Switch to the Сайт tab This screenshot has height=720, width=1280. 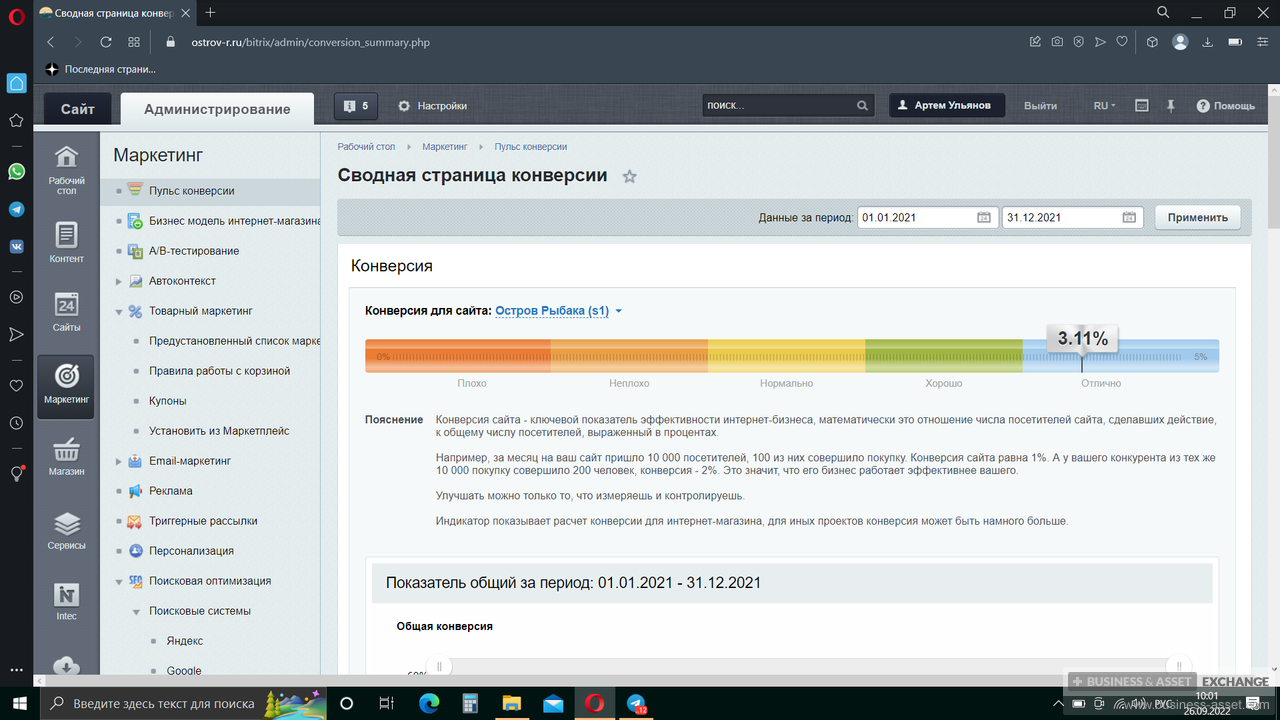click(x=77, y=109)
